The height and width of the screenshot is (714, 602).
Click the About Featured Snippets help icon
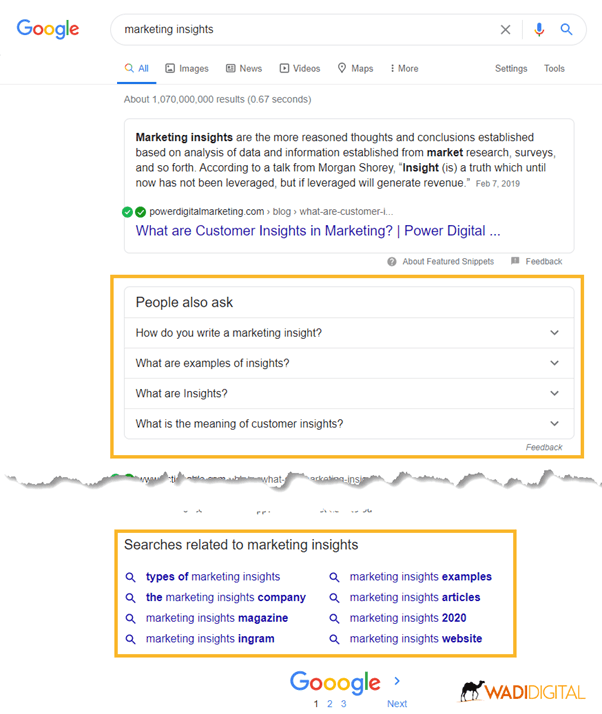[x=392, y=261]
